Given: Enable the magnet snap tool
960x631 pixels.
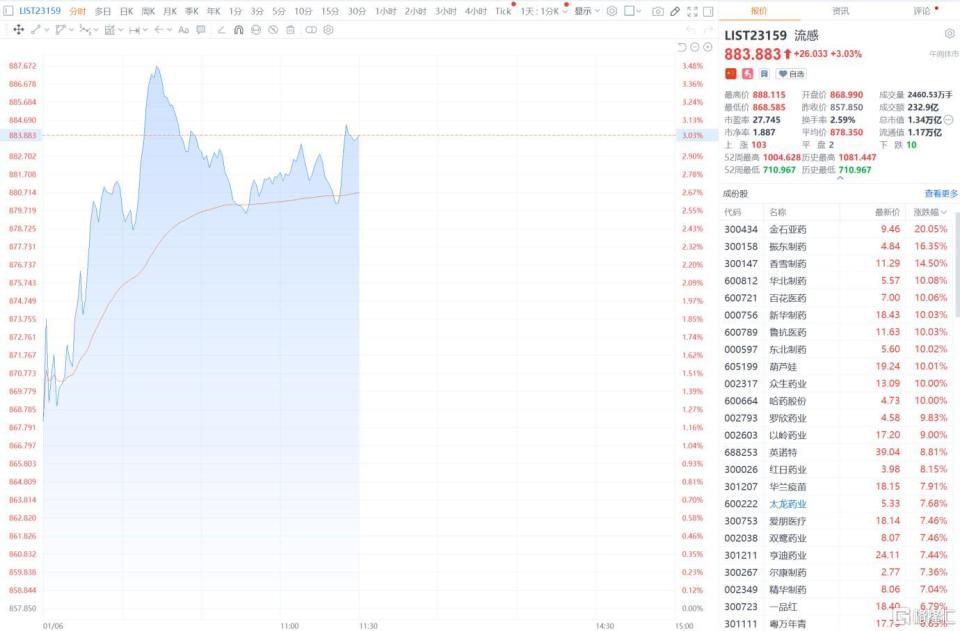Looking at the screenshot, I should click(x=239, y=29).
